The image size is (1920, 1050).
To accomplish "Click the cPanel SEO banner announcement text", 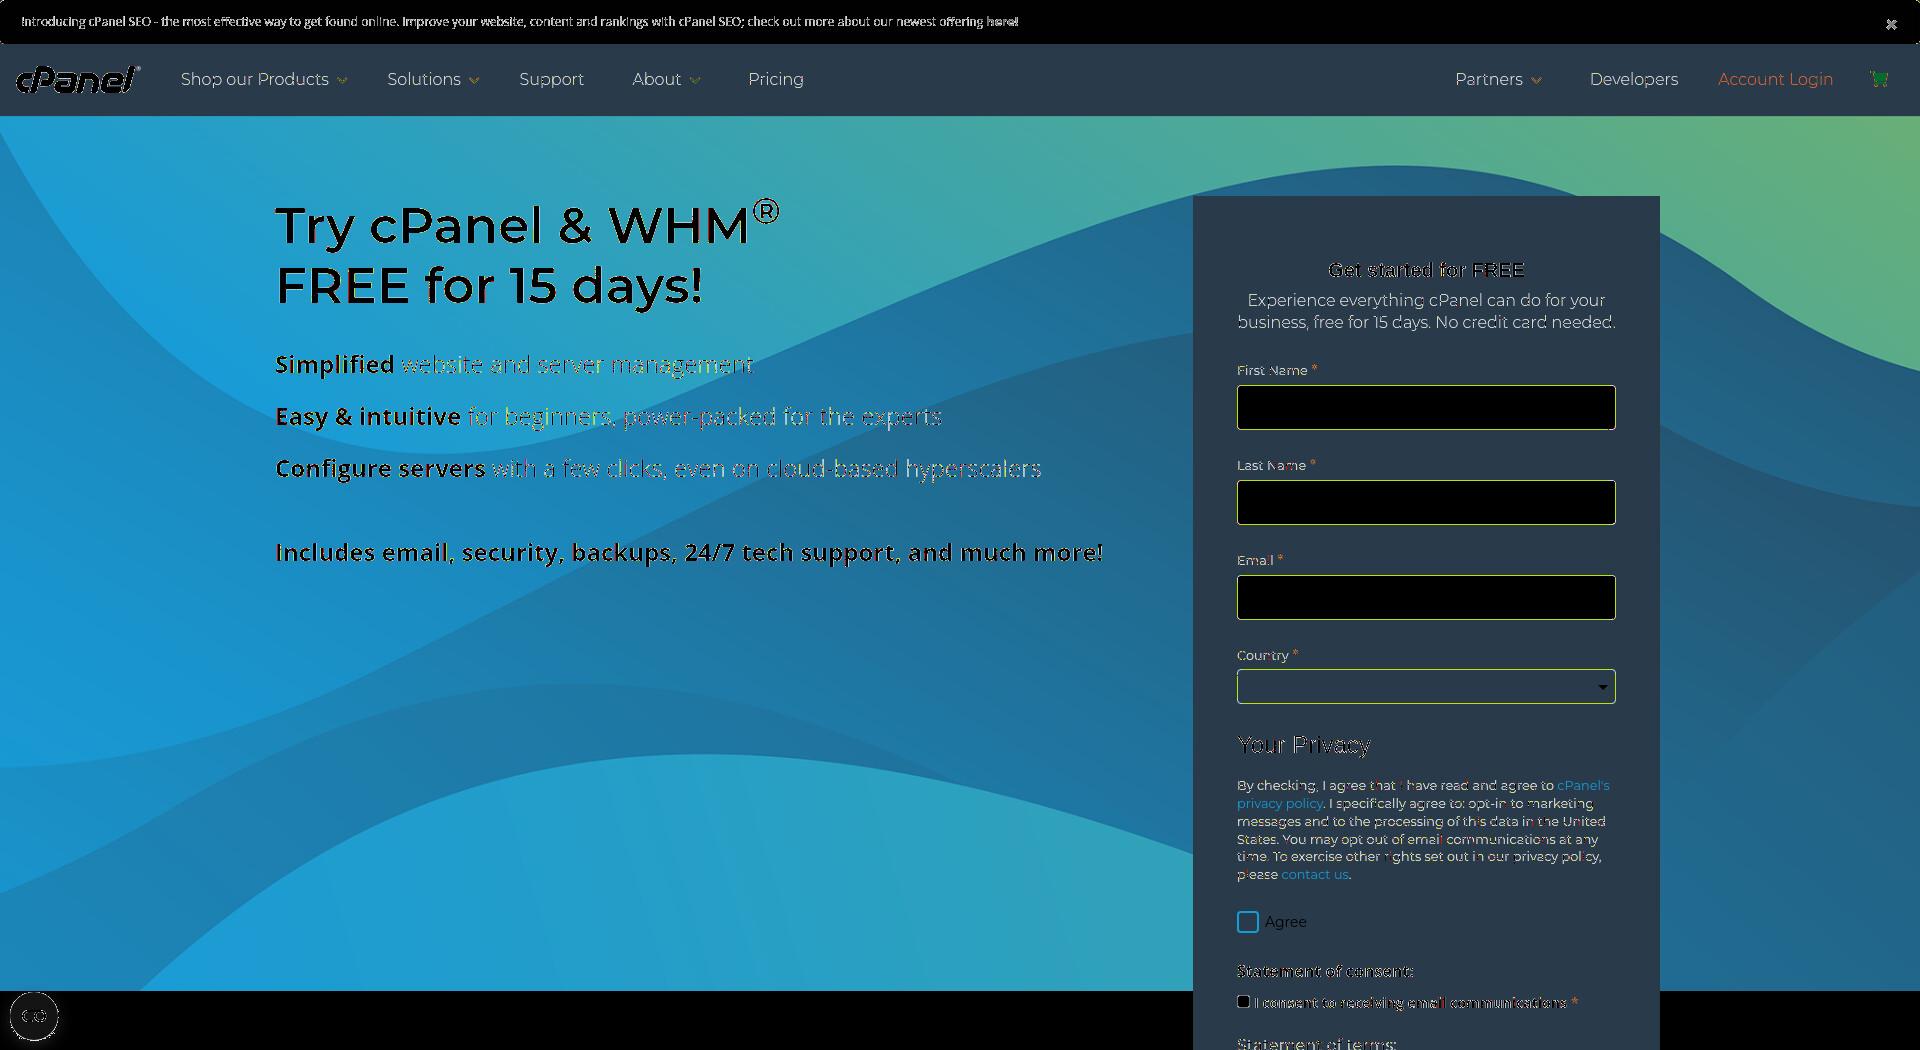I will click(x=520, y=22).
